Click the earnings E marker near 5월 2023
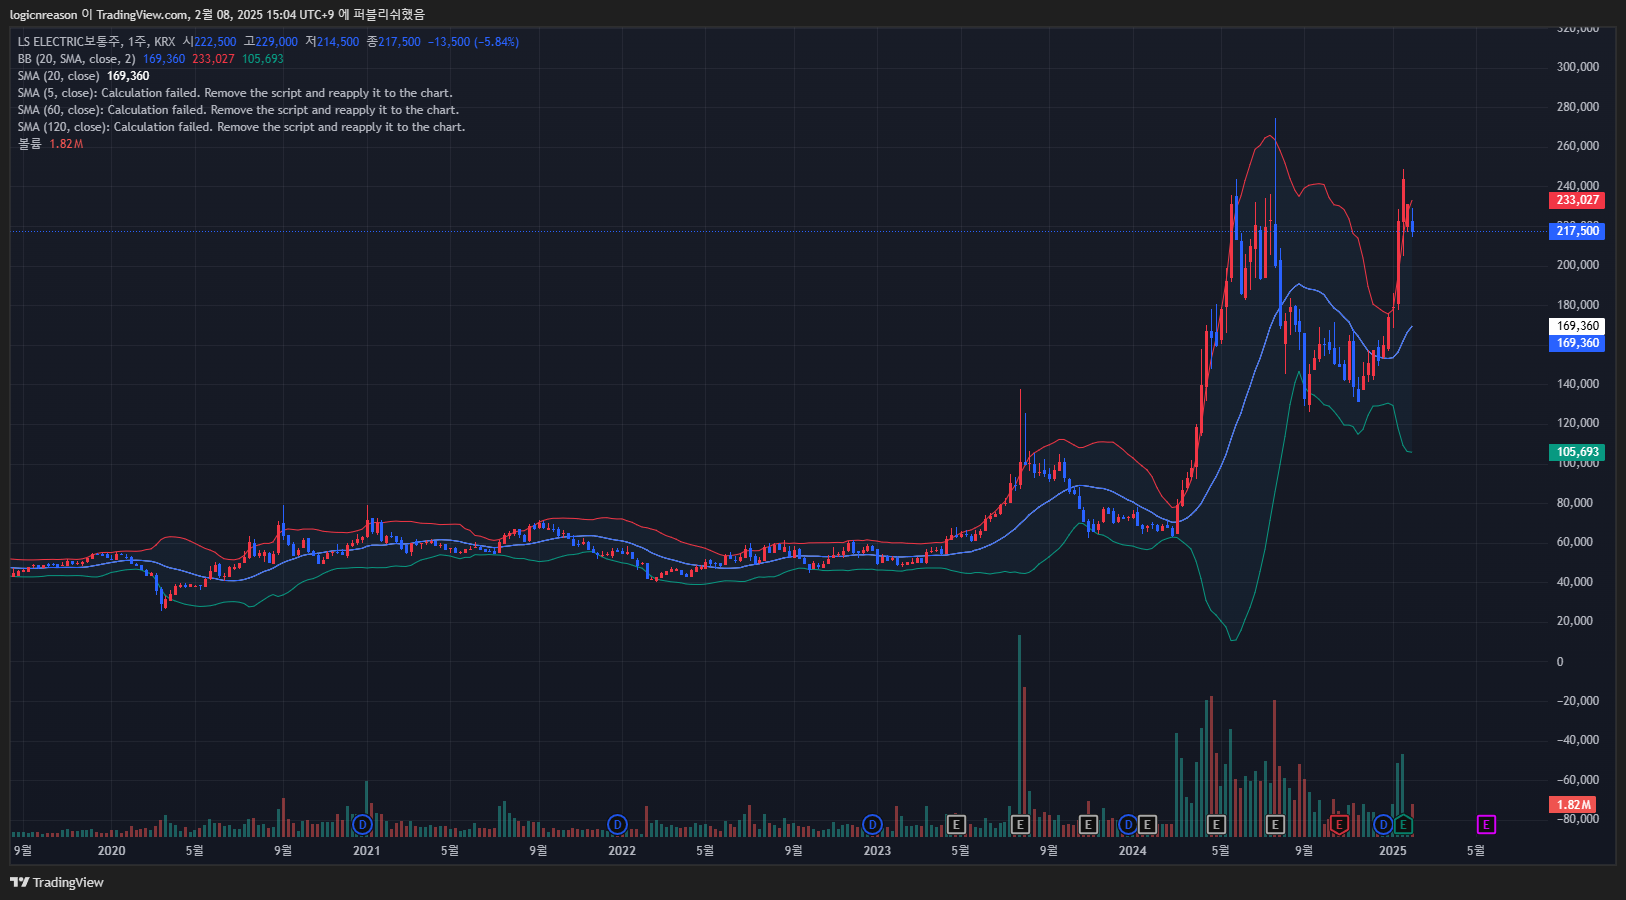The width and height of the screenshot is (1626, 900). (x=956, y=825)
